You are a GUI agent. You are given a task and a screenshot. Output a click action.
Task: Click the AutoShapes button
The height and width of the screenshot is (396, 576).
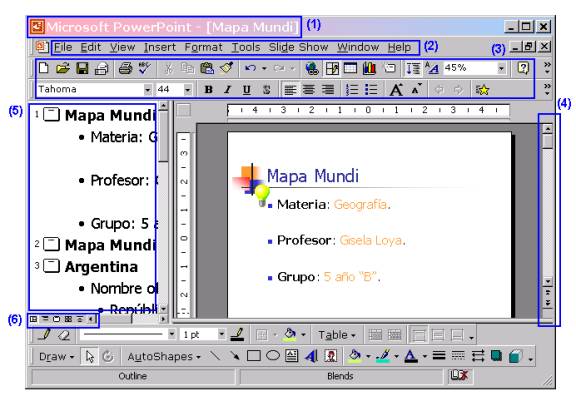(x=164, y=356)
